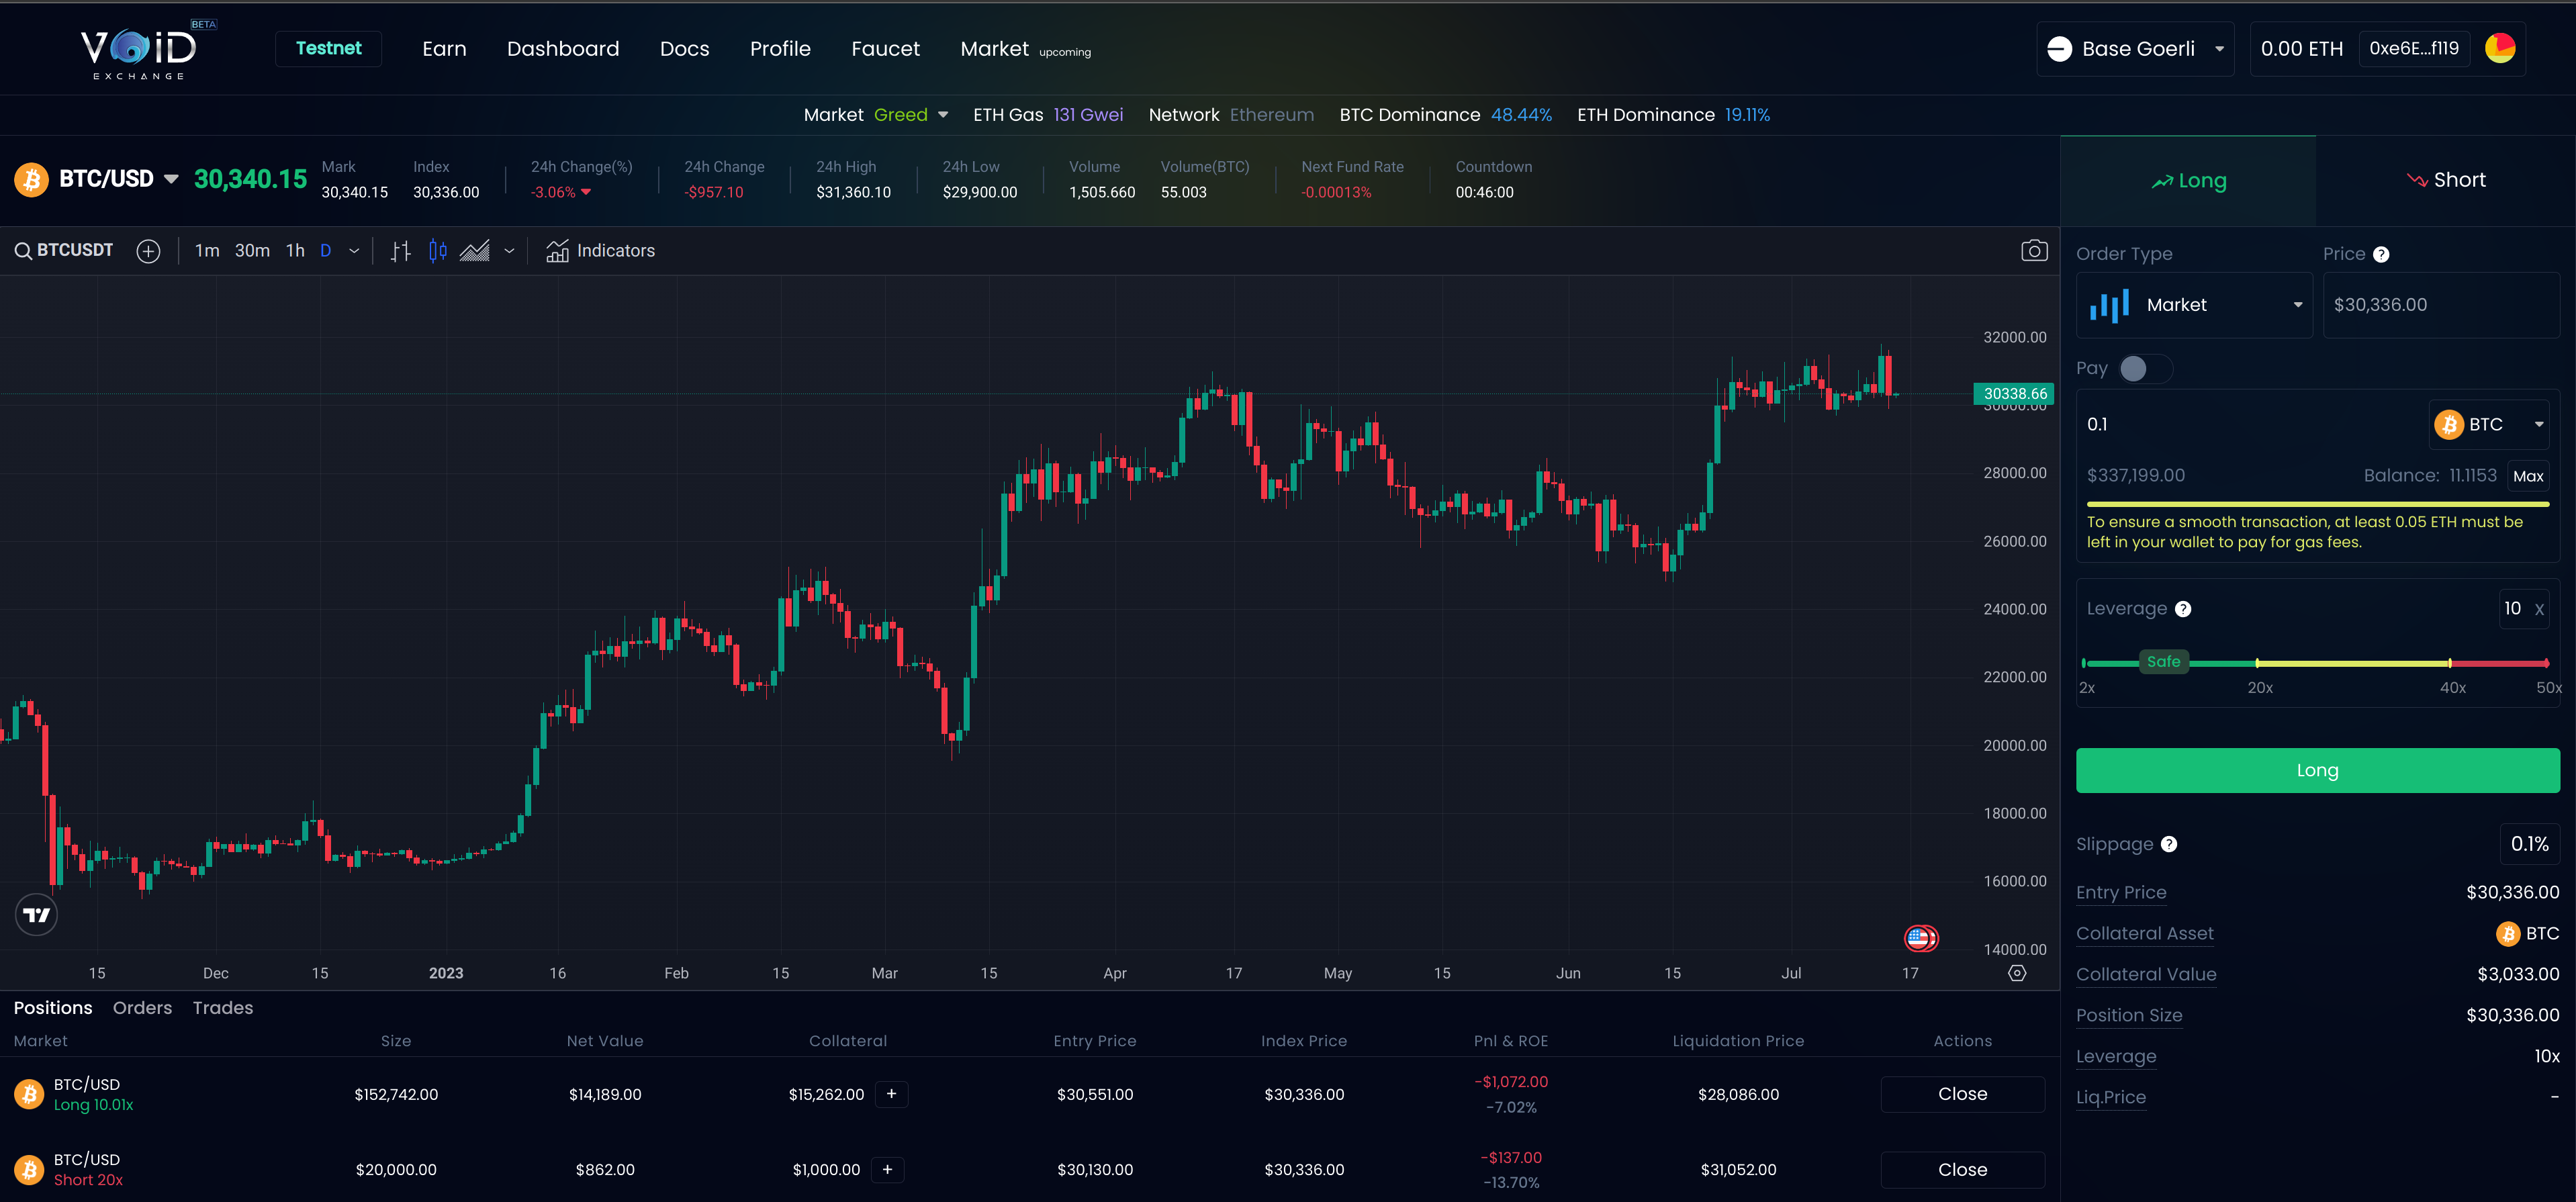Open the Orders tab
Screen dimensions: 2576x1202
[142, 1008]
